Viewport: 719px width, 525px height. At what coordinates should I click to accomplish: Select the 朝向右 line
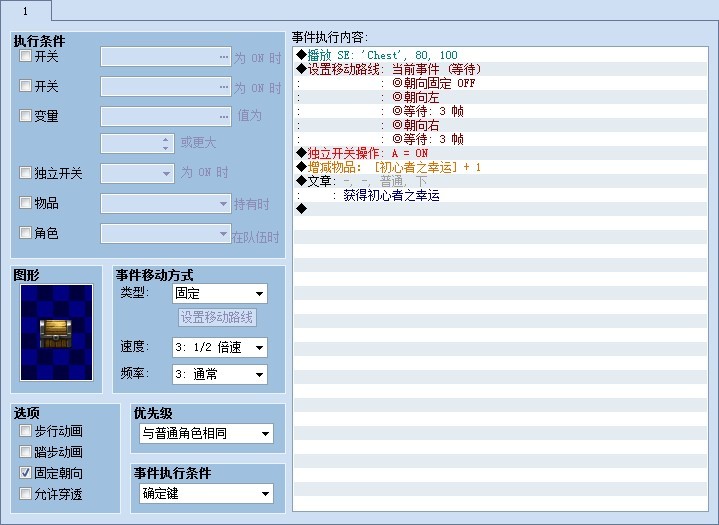point(500,125)
